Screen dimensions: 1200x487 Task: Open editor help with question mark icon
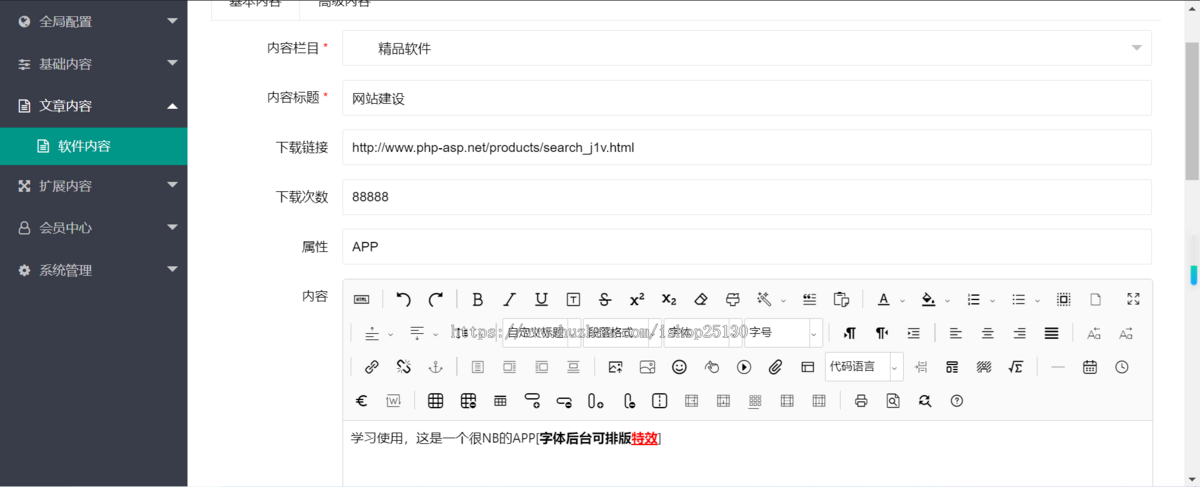click(957, 401)
